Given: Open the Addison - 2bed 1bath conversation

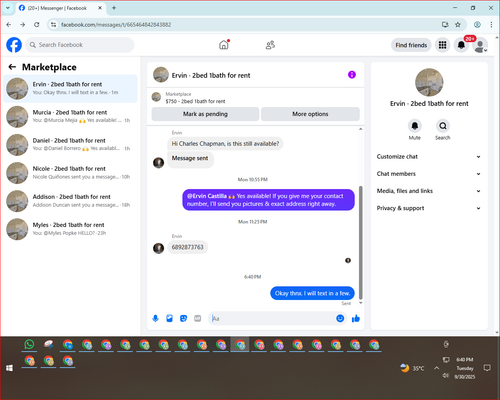Looking at the screenshot, I should pyautogui.click(x=70, y=201).
